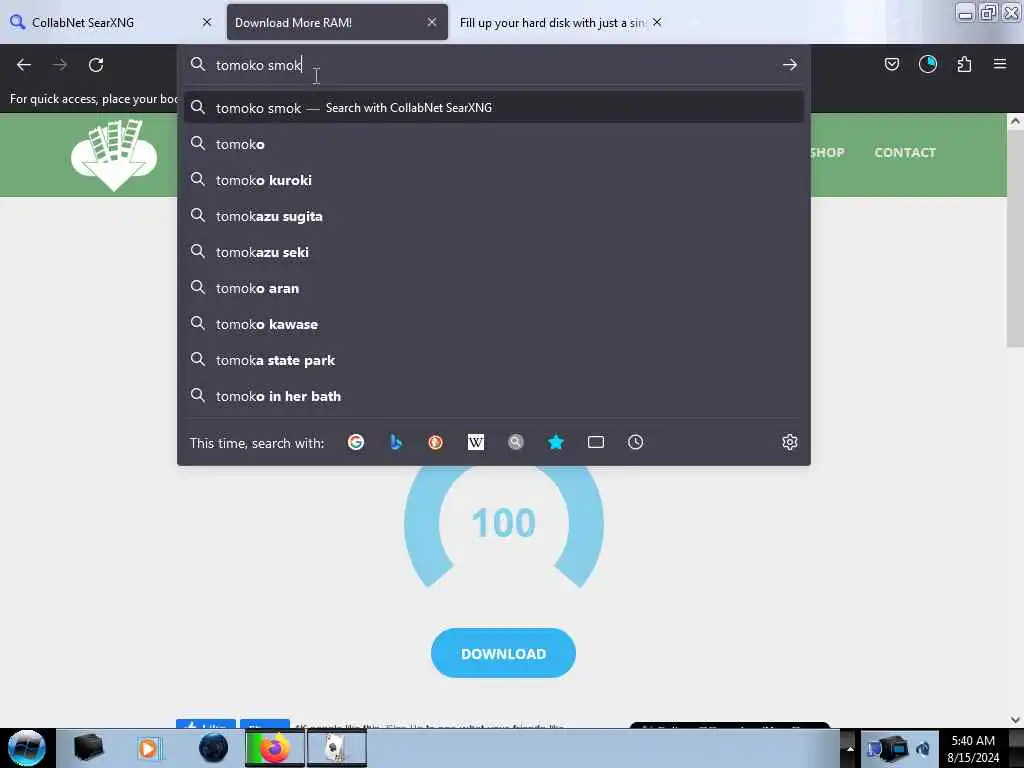The image size is (1024, 768).
Task: Click the forward navigation arrow
Action: click(60, 65)
